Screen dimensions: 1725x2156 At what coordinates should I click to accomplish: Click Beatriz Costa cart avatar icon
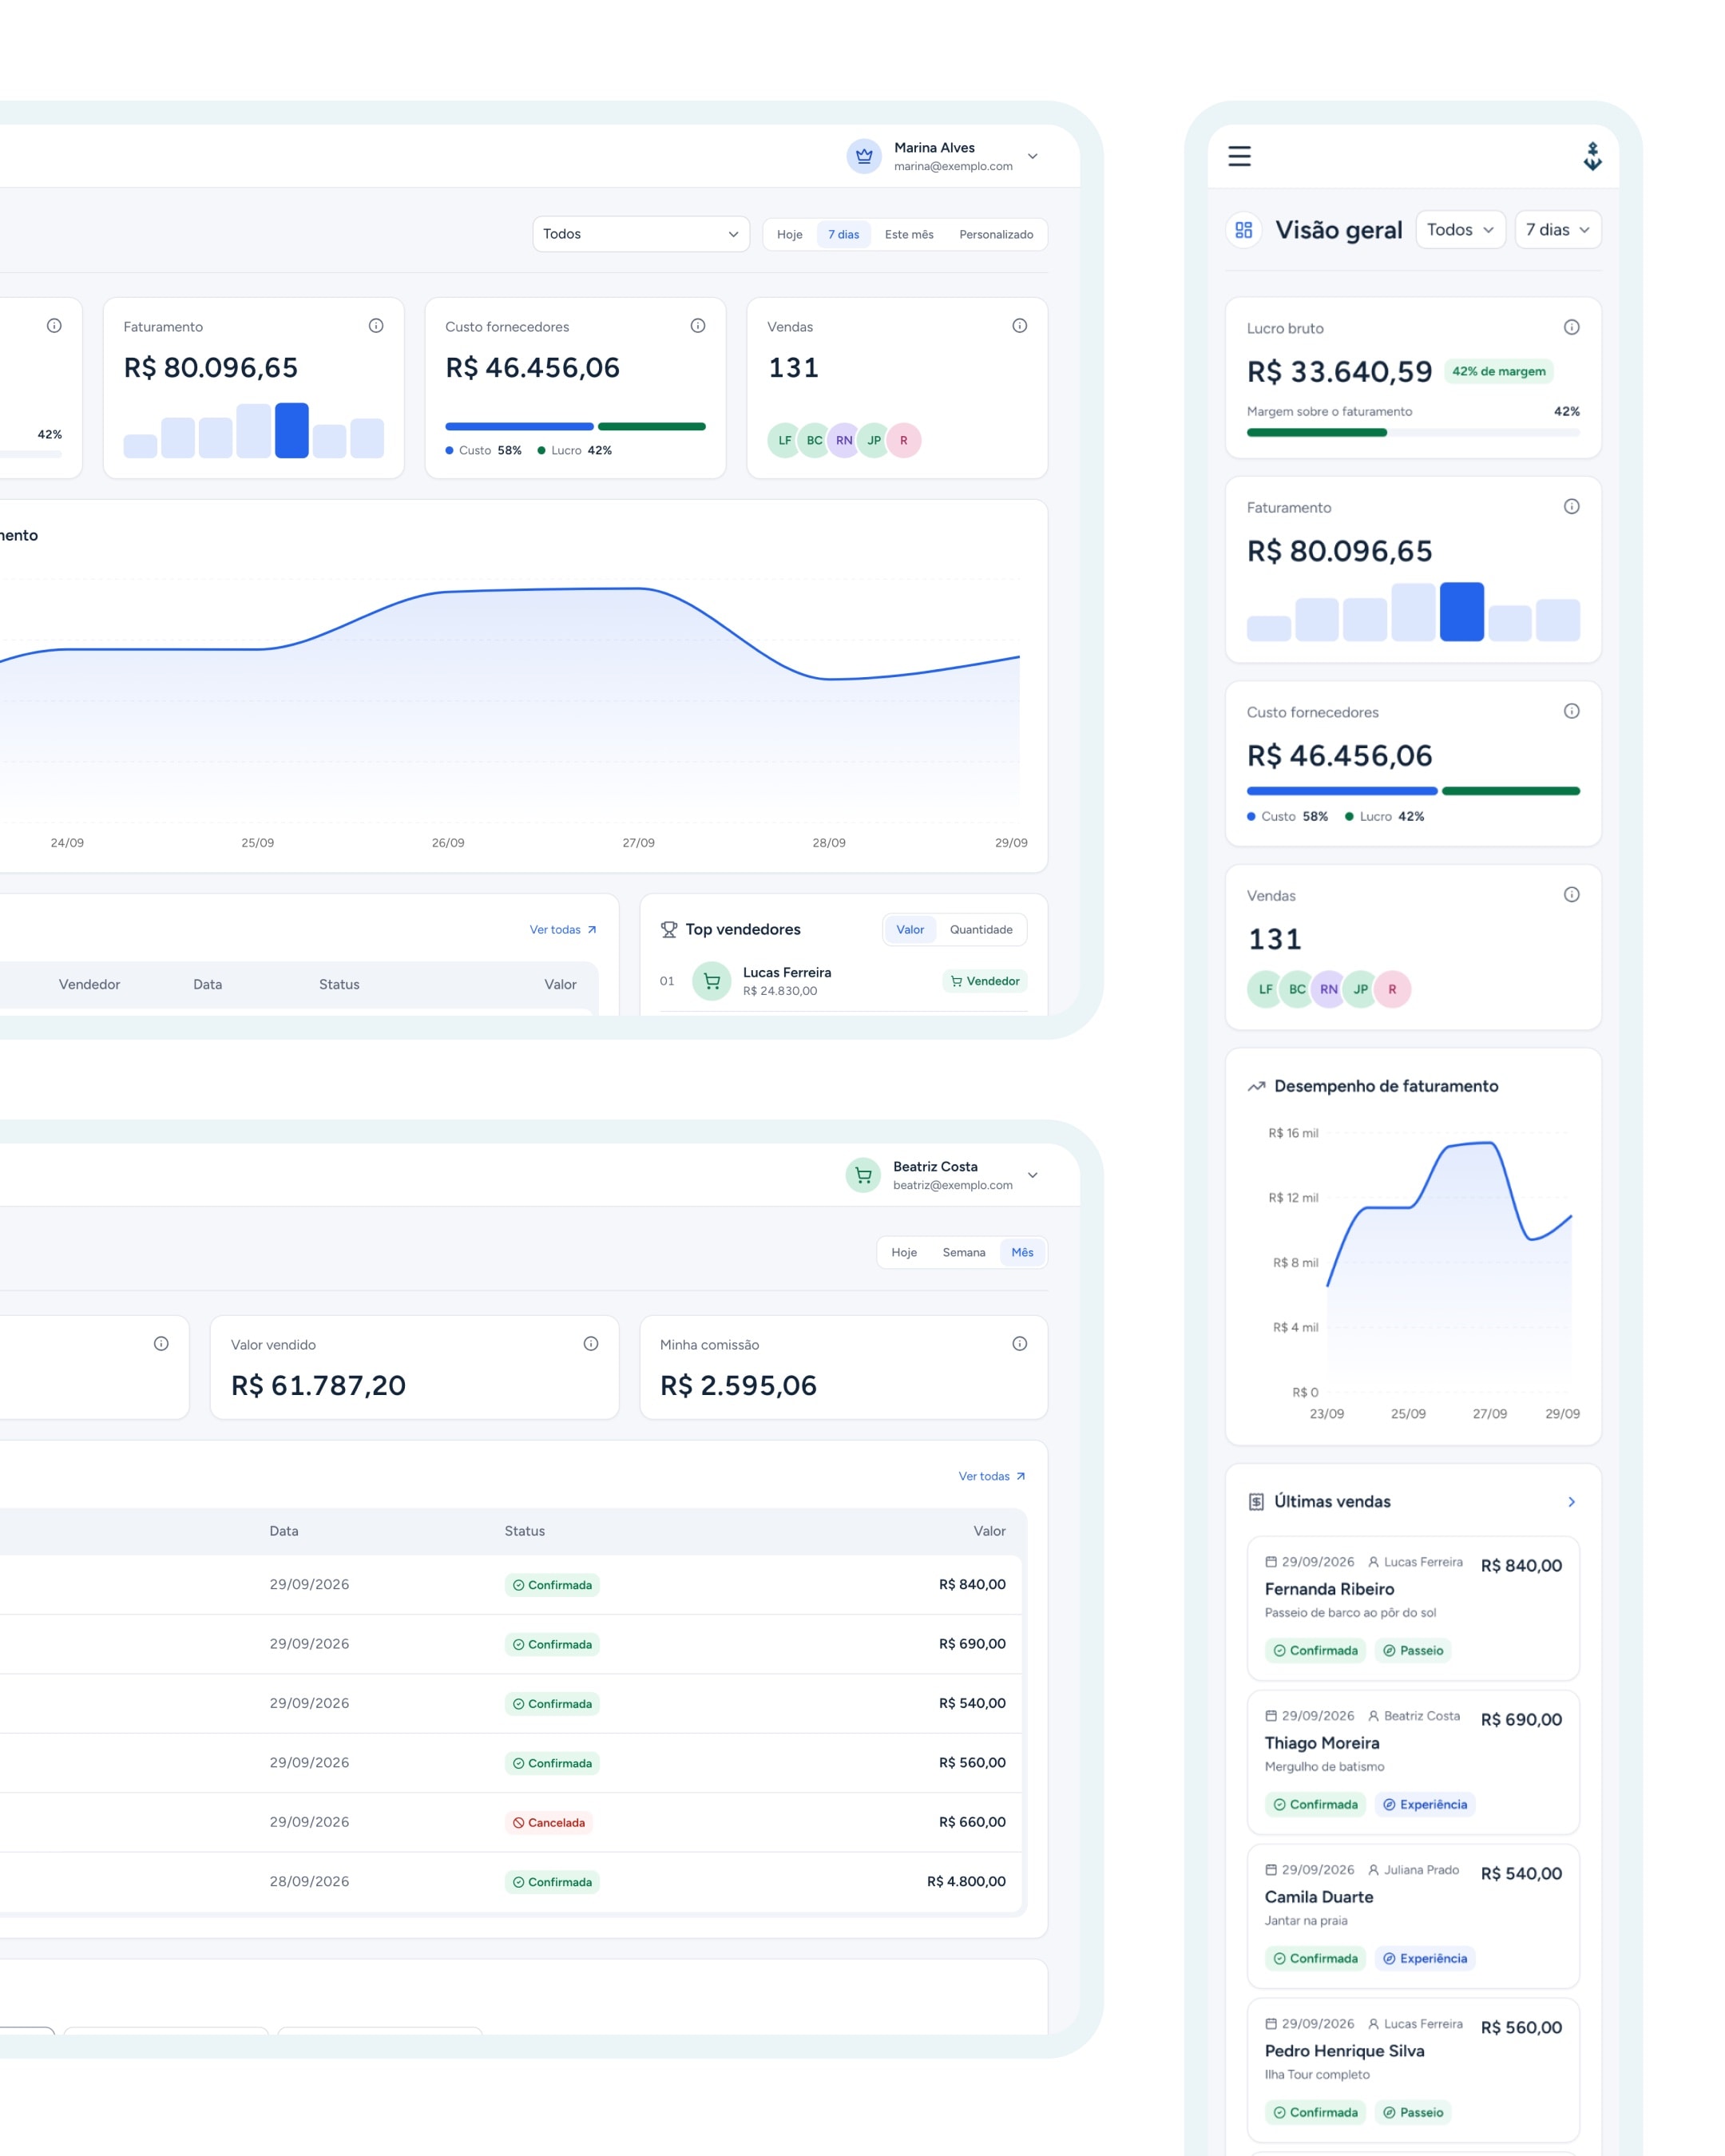863,1175
